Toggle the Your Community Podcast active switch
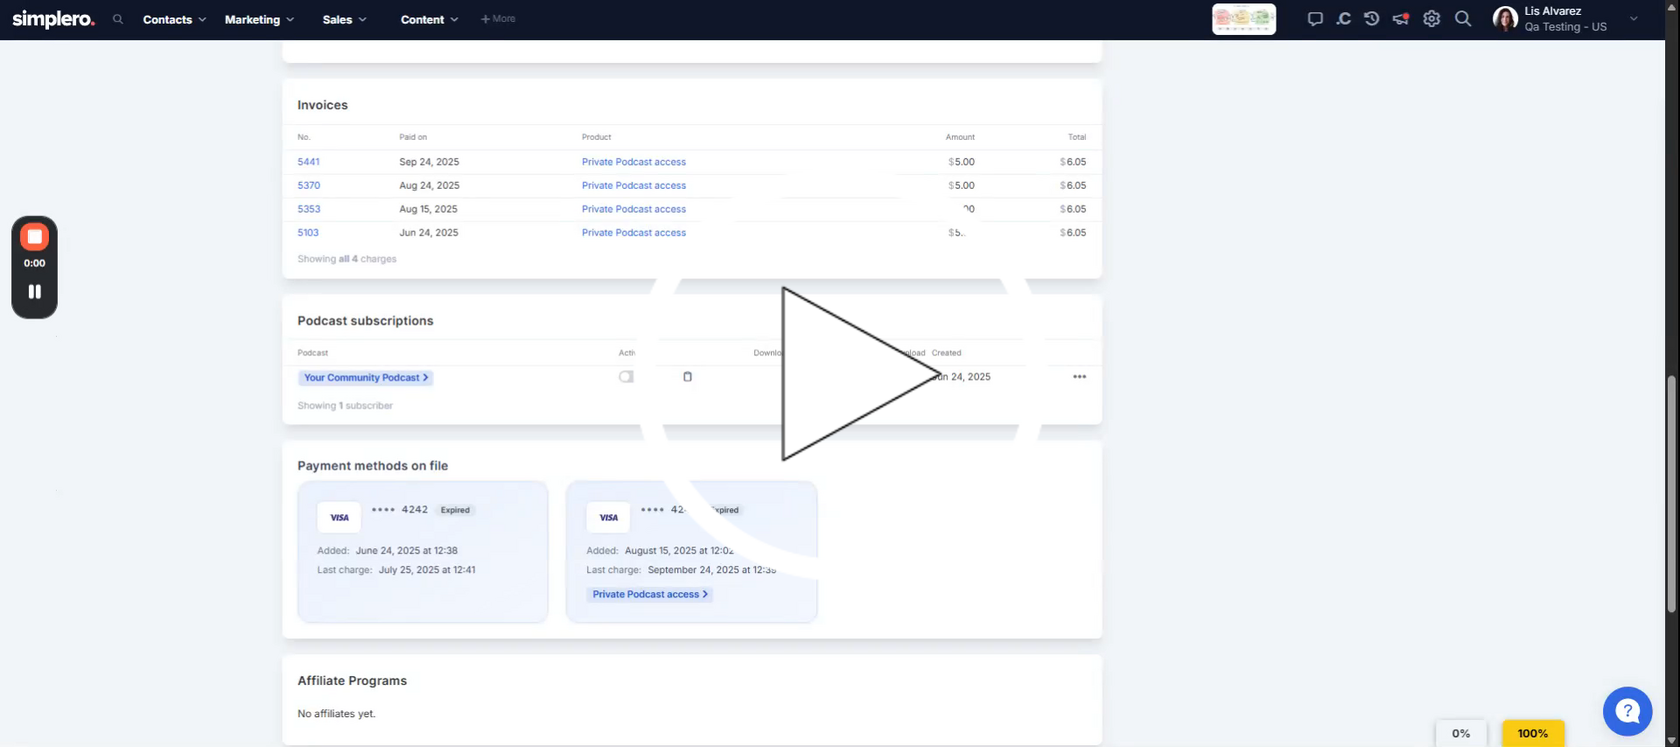 click(x=626, y=377)
